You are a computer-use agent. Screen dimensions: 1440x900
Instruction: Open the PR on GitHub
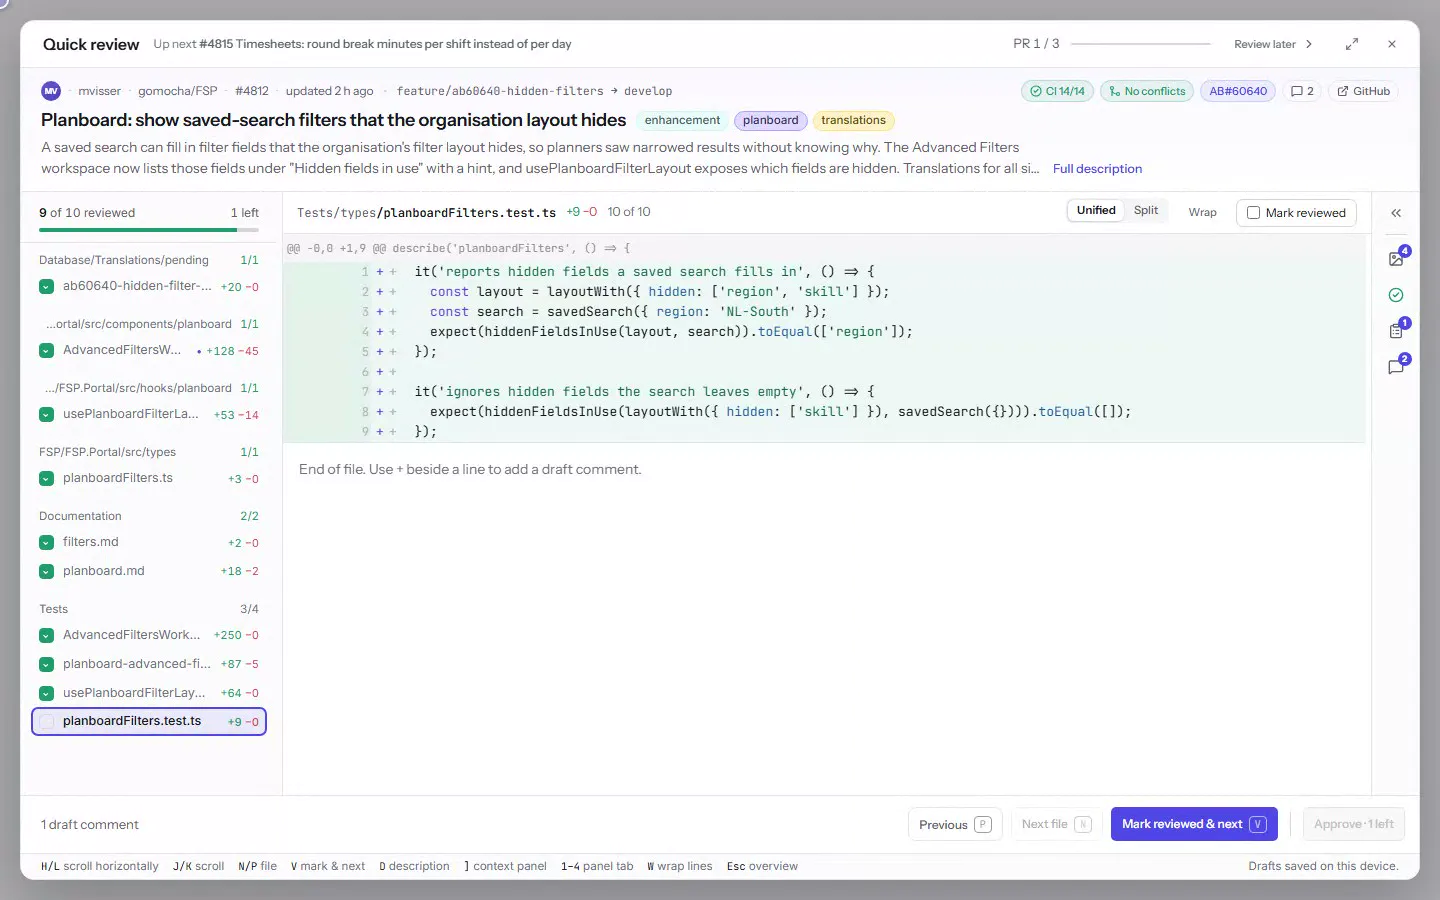[x=1364, y=91]
